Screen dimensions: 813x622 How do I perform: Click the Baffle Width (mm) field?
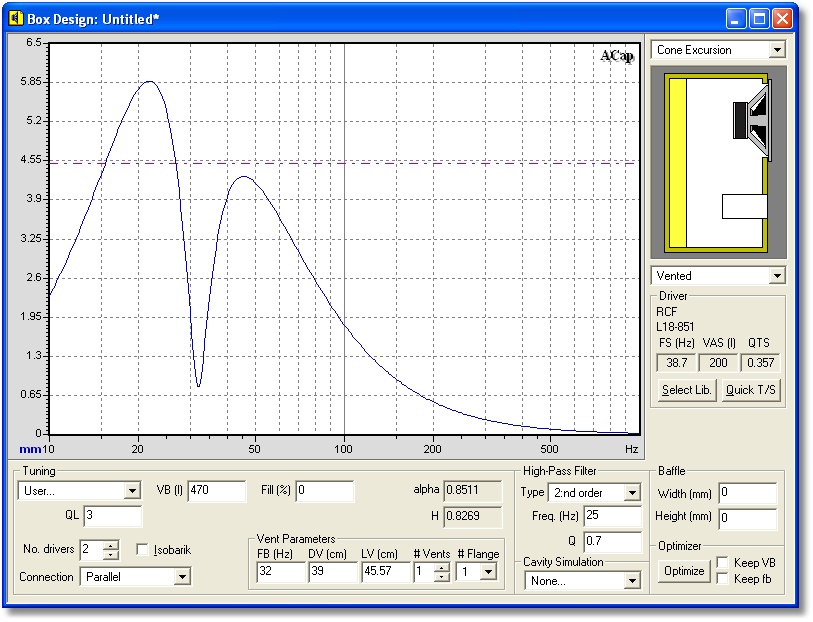(x=748, y=493)
